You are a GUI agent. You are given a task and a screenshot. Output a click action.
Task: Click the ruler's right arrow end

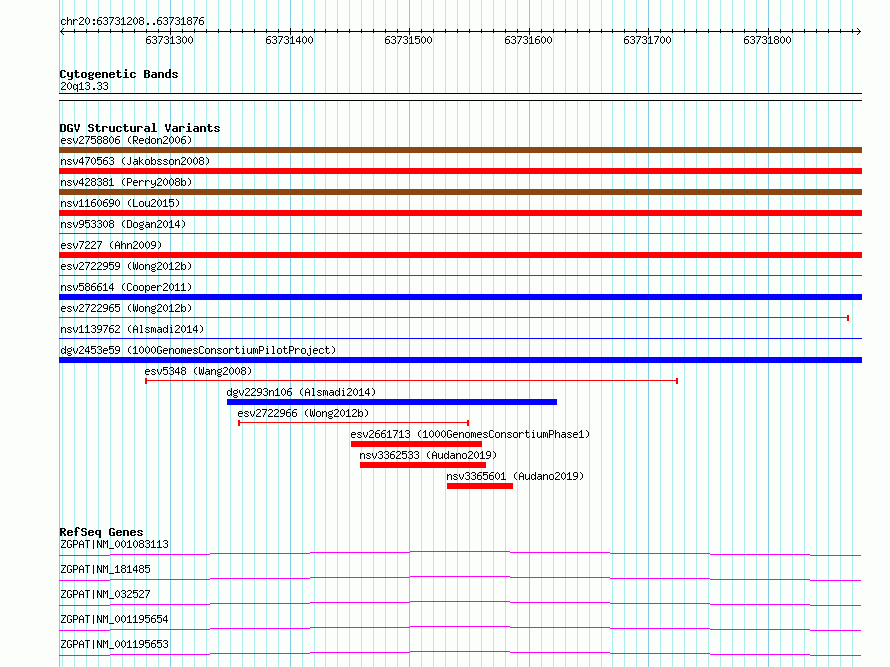point(859,31)
